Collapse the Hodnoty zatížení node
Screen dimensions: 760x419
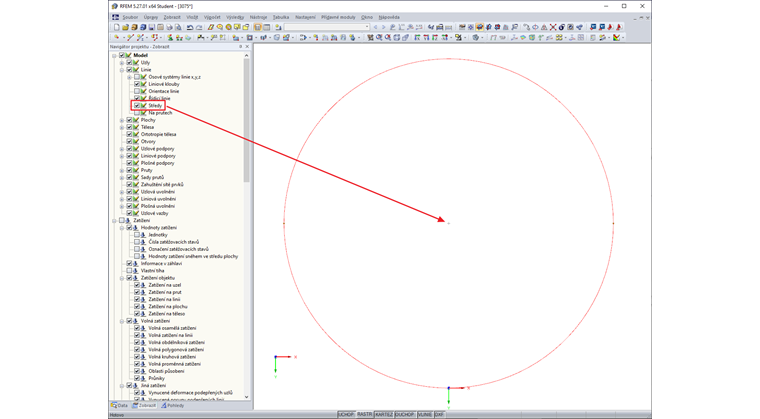pos(122,227)
